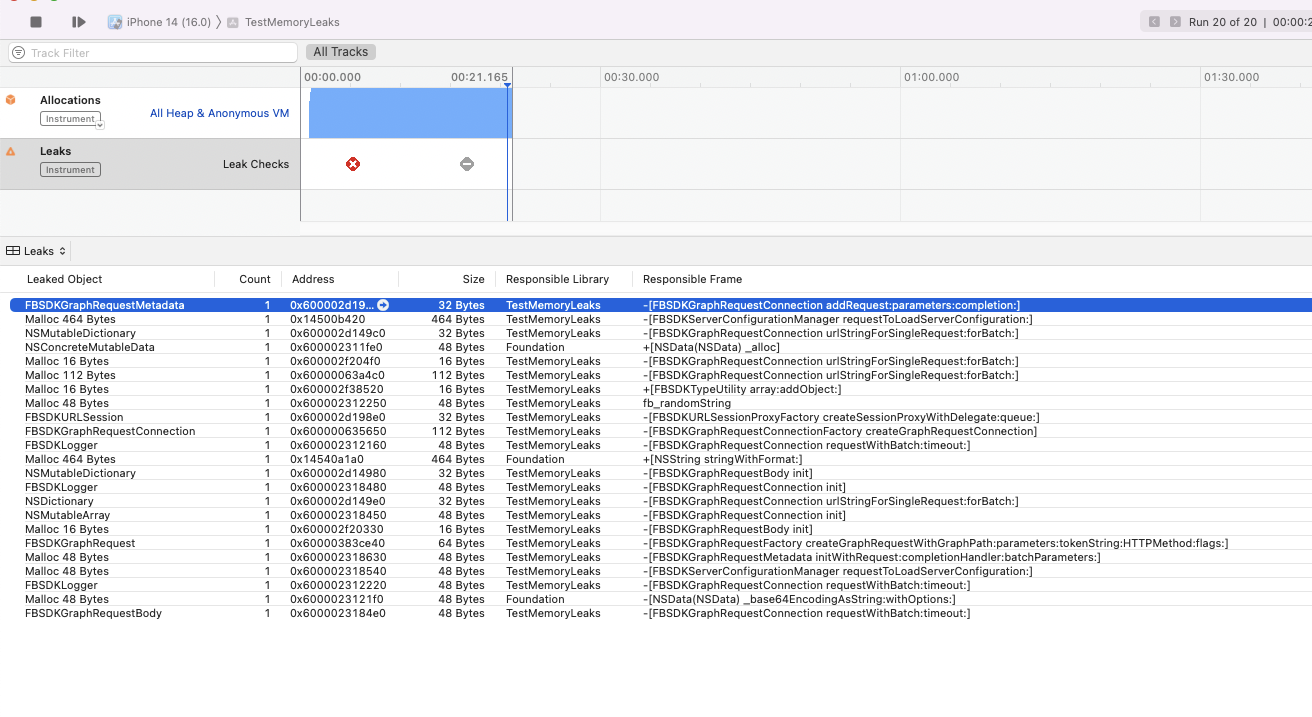Select the All Tracks button

(341, 52)
